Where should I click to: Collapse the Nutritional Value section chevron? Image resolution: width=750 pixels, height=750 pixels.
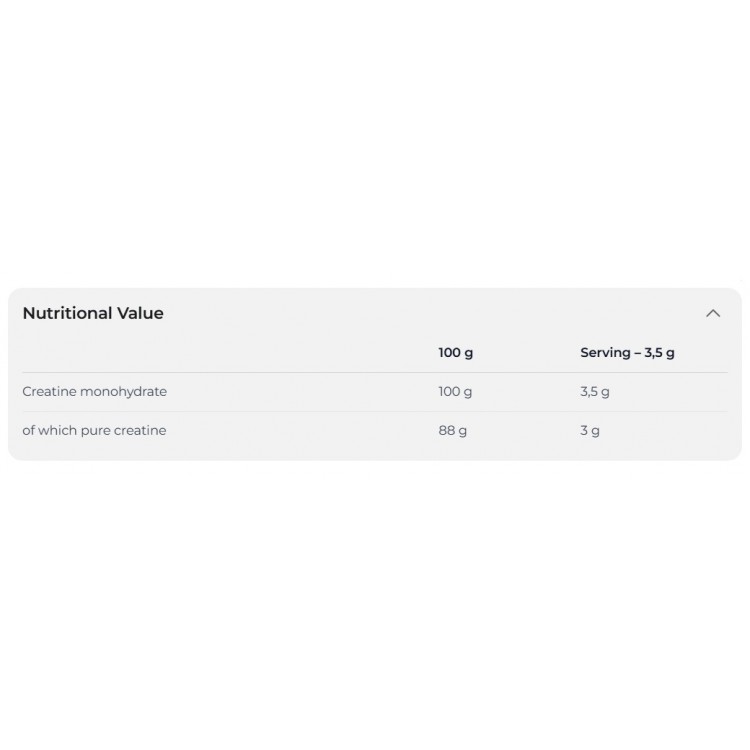713,313
